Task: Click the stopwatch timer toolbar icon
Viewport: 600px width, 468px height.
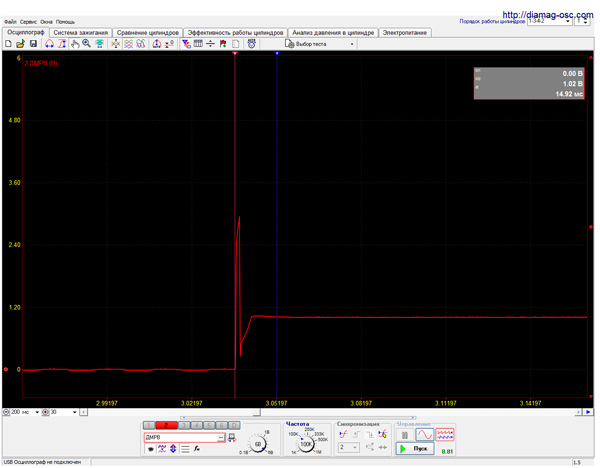Action: pos(251,44)
